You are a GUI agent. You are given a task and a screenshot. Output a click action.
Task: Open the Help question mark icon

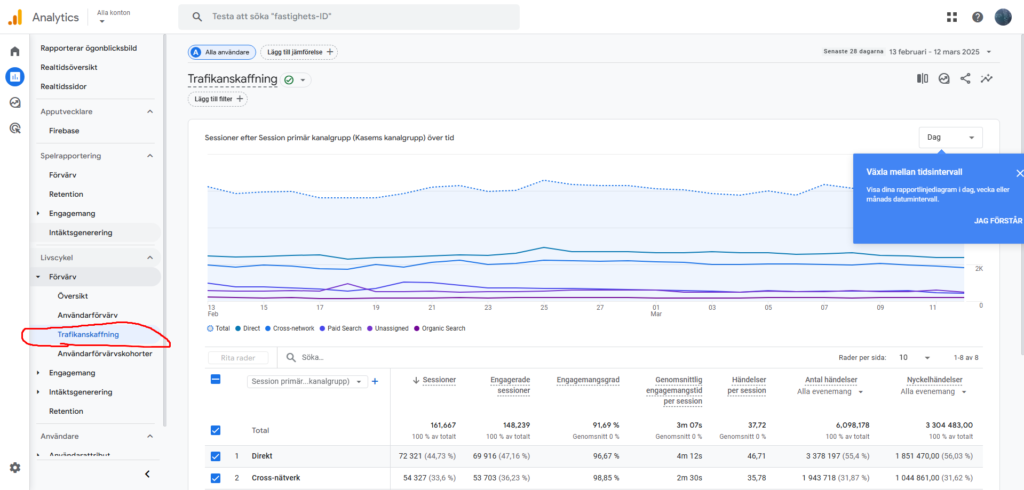click(977, 17)
